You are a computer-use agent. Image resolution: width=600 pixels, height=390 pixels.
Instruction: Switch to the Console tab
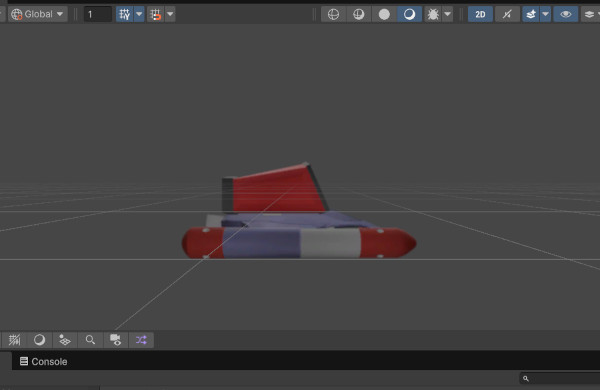(44, 361)
